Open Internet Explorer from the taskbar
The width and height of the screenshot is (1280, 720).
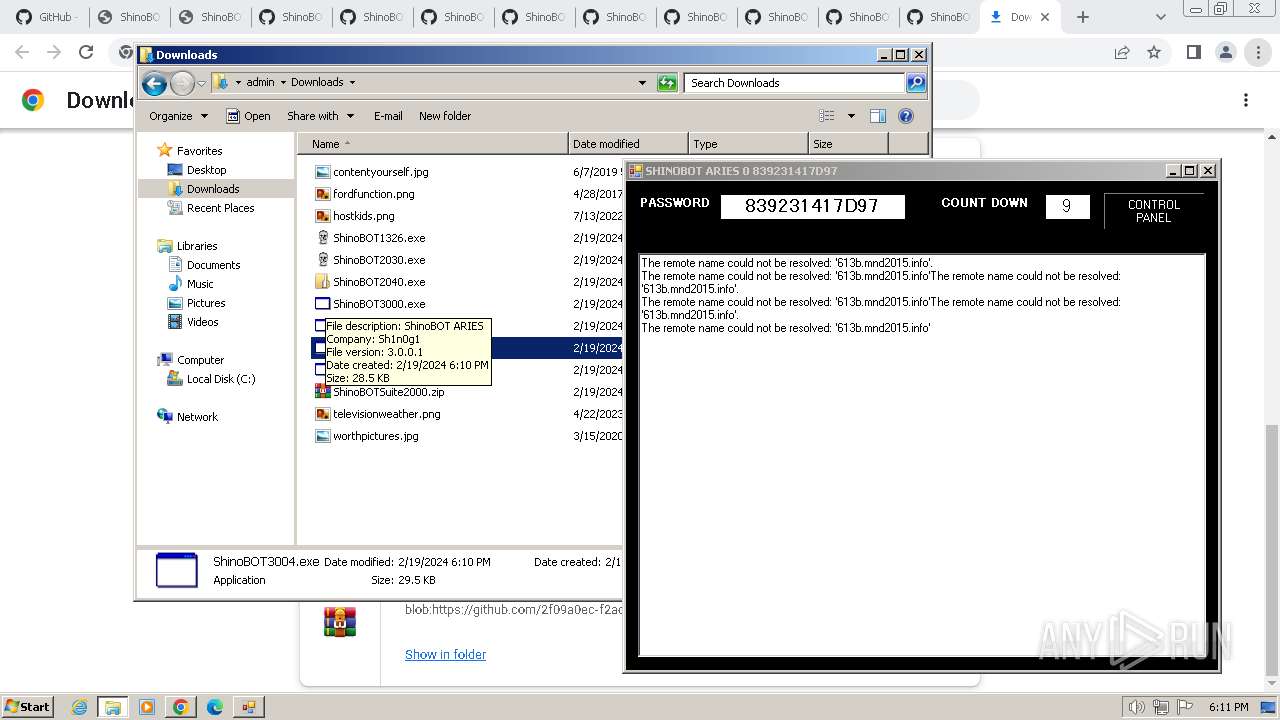[79, 707]
